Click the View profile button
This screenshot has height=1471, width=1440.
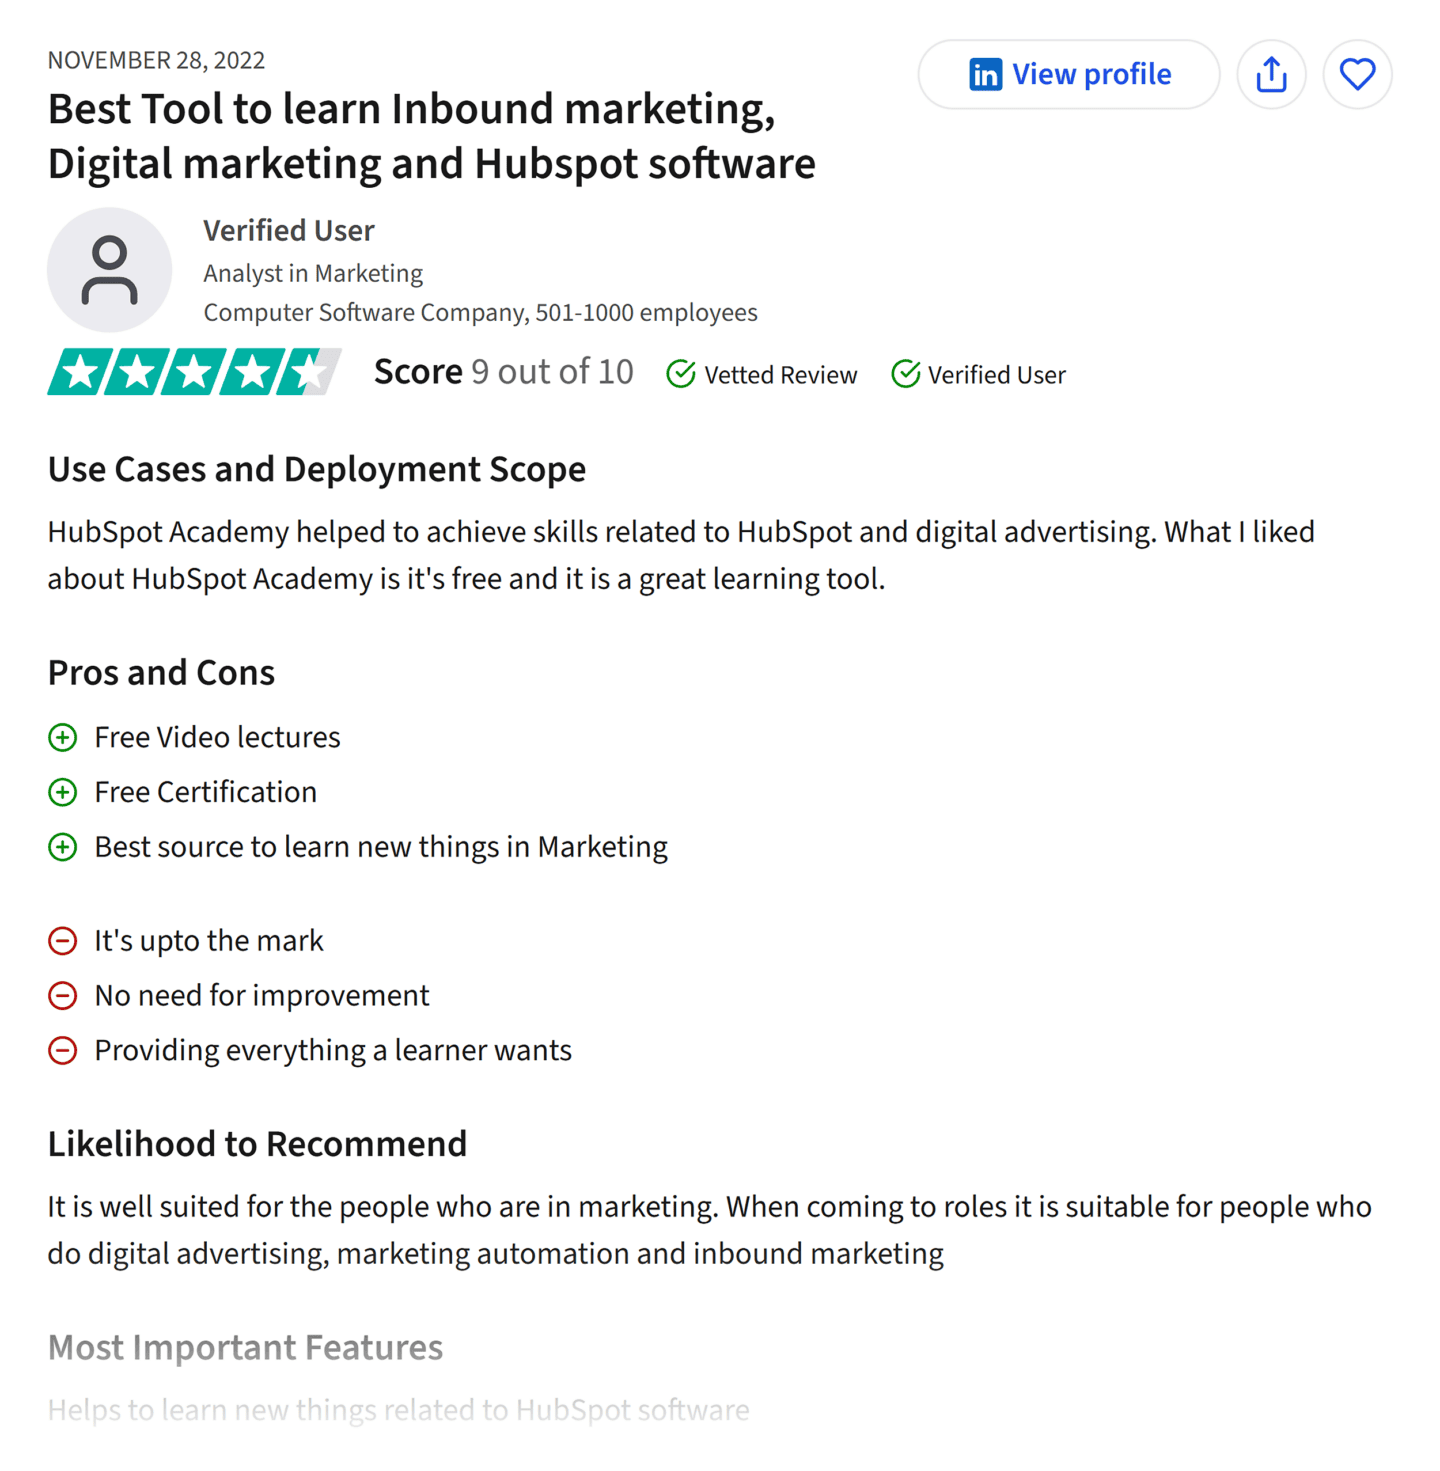coord(1068,73)
